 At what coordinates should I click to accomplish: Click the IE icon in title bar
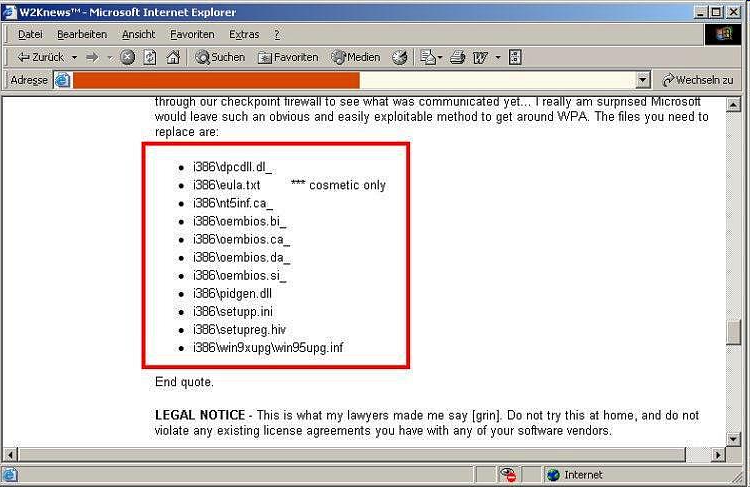click(x=9, y=12)
